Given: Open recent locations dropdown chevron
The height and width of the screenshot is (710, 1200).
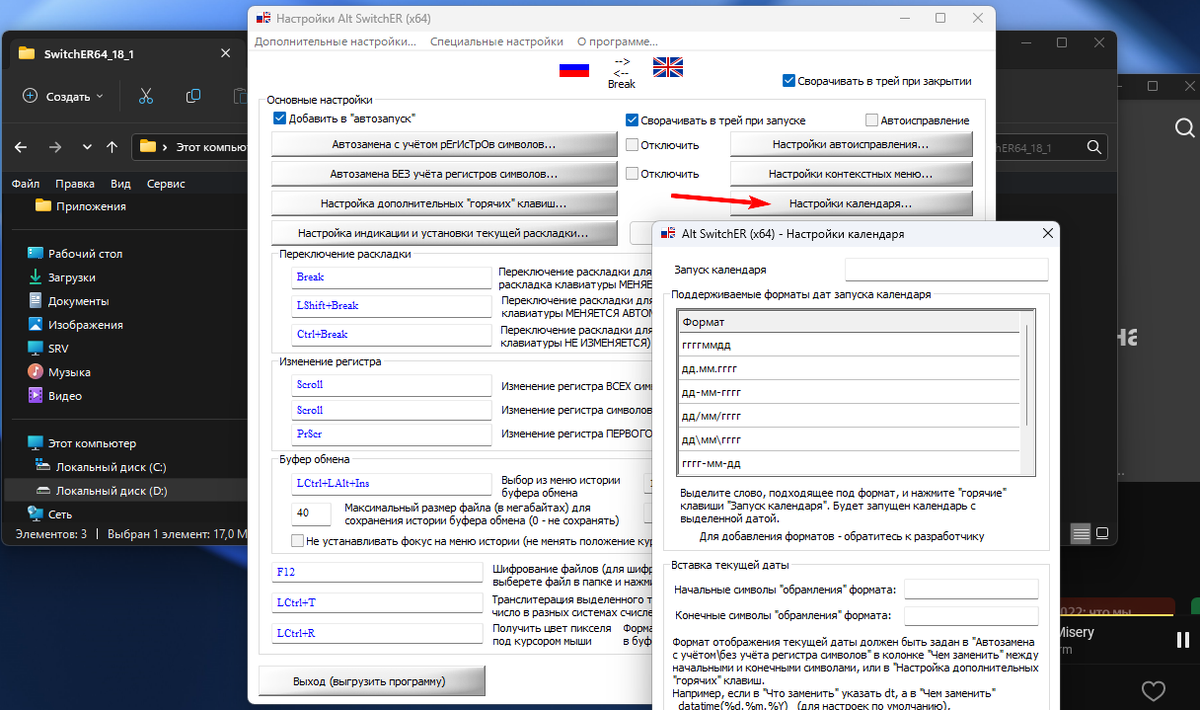Looking at the screenshot, I should 88,146.
